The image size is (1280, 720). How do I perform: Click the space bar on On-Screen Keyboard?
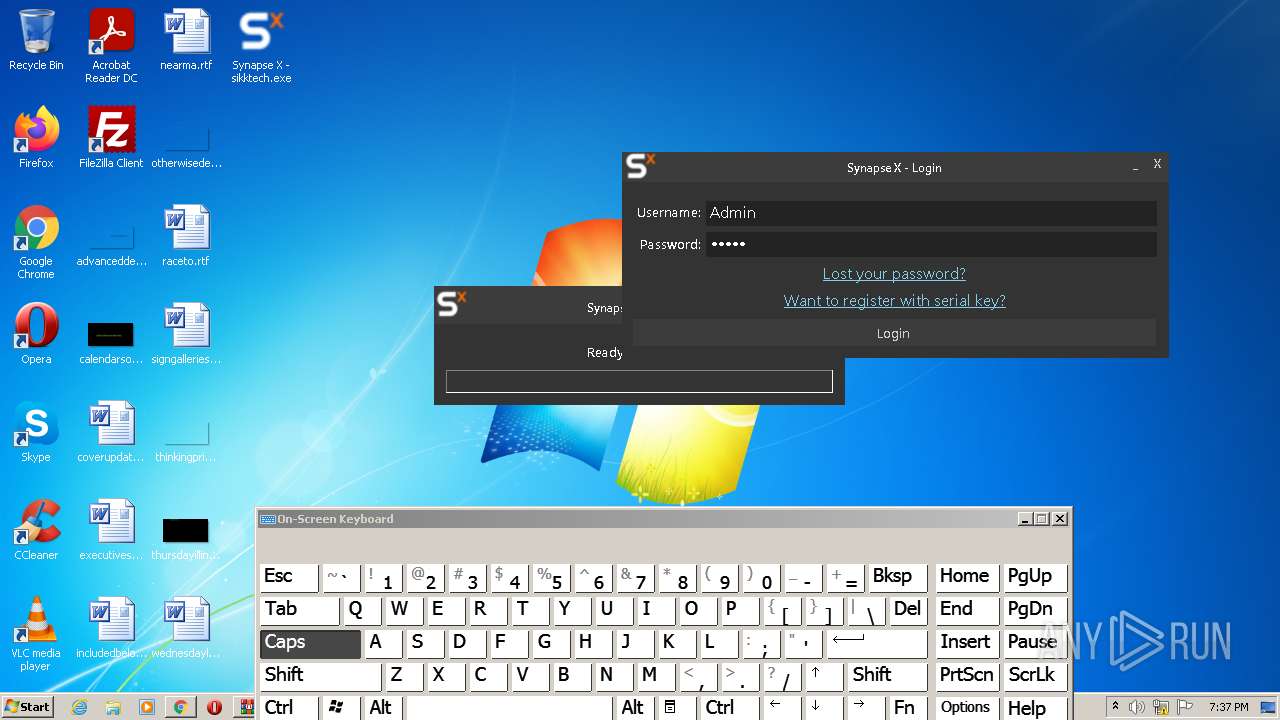(x=509, y=708)
